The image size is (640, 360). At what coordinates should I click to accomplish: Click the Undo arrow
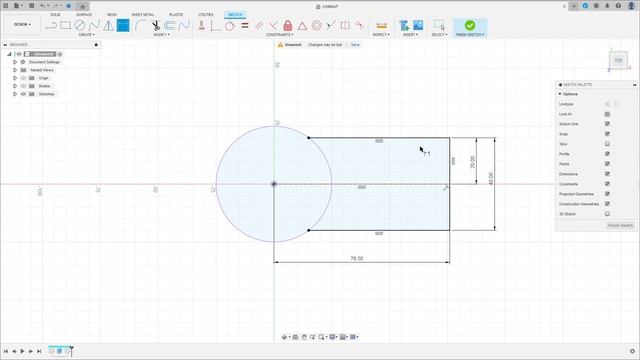click(x=42, y=6)
